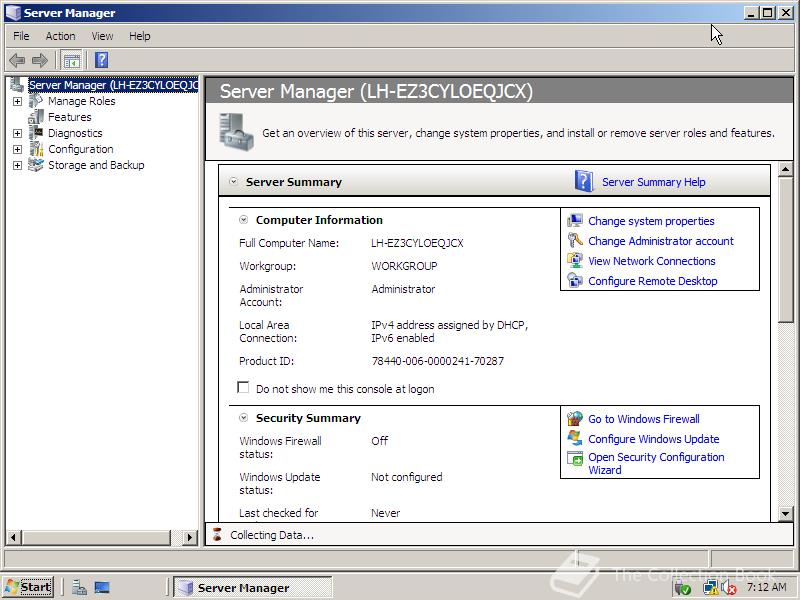Viewport: 800px width, 600px height.
Task: Click the Storage and Backup tree icon
Action: coord(36,165)
